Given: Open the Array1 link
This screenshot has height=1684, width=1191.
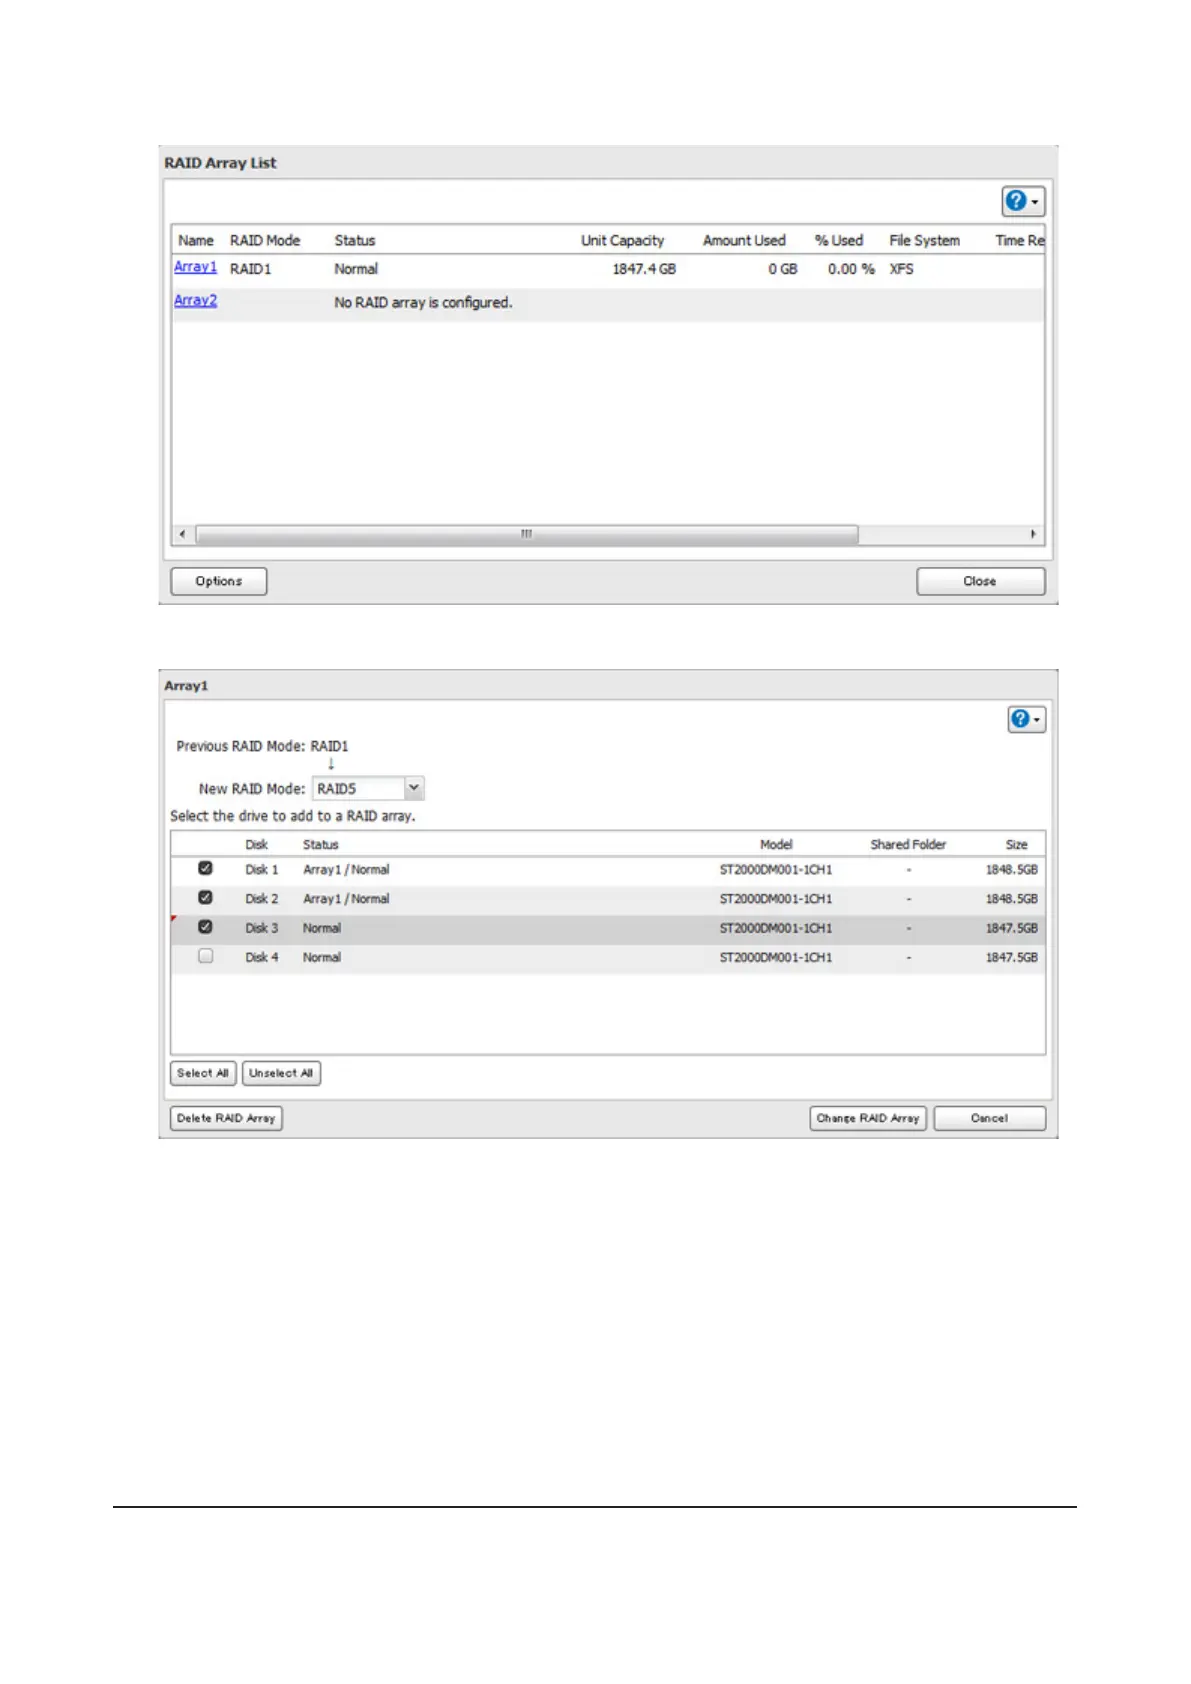Looking at the screenshot, I should [195, 267].
